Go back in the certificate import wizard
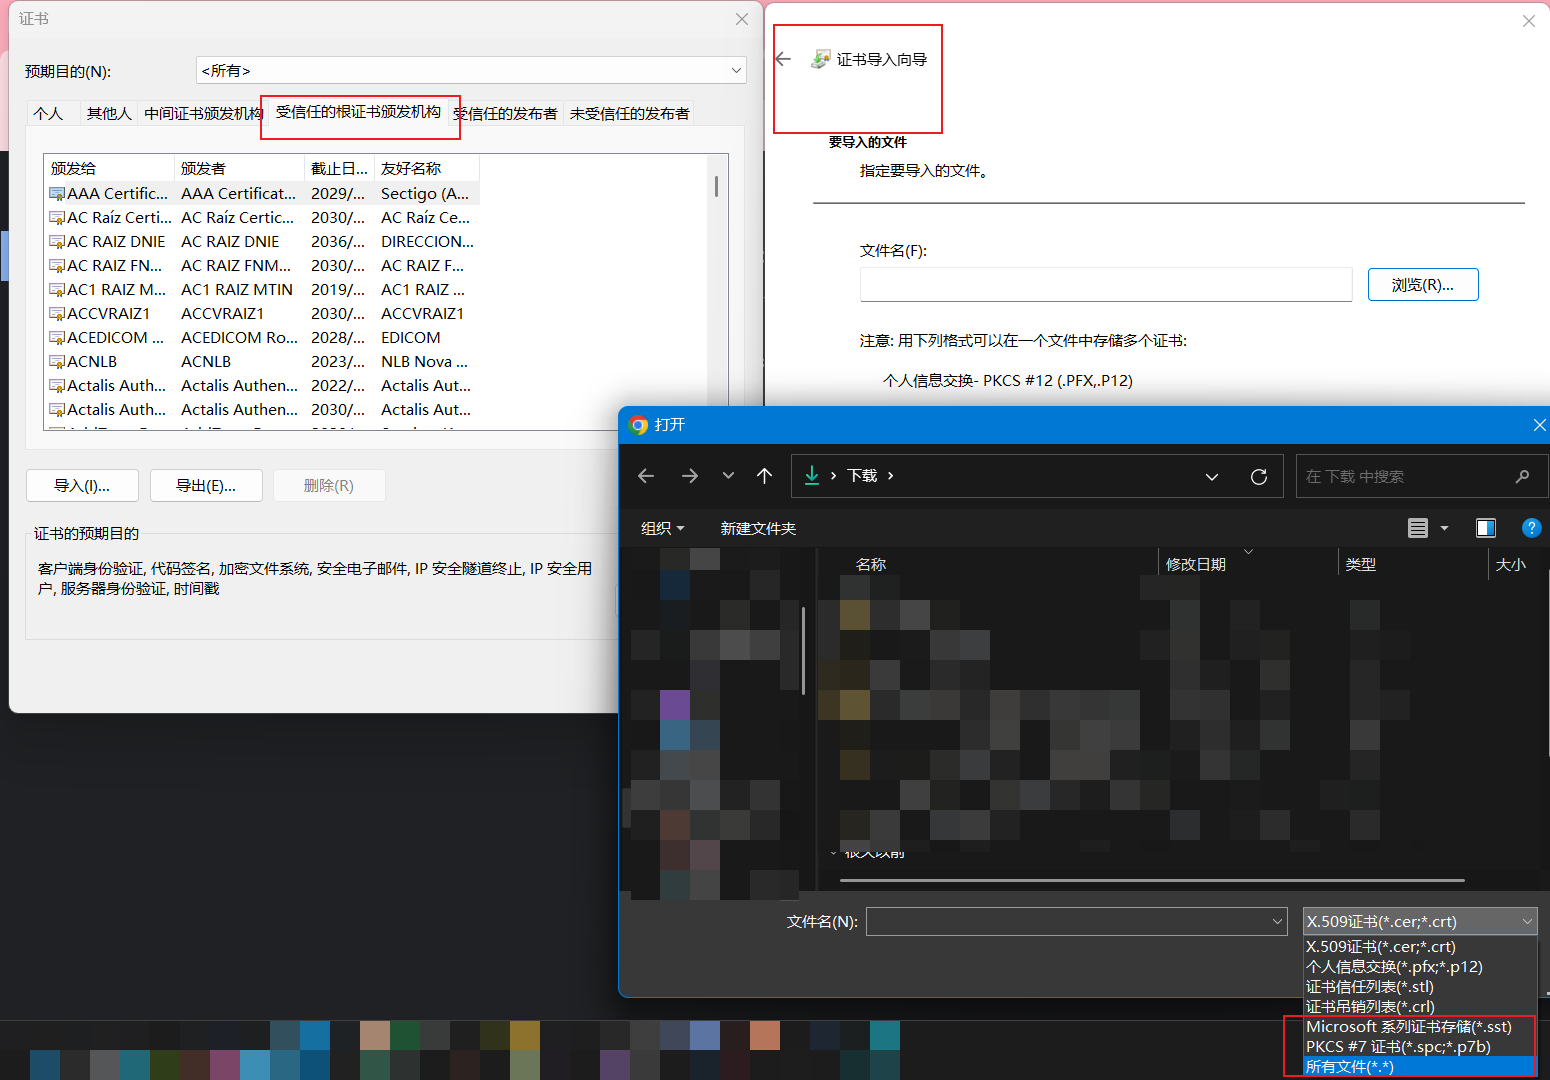The image size is (1550, 1080). (x=783, y=59)
